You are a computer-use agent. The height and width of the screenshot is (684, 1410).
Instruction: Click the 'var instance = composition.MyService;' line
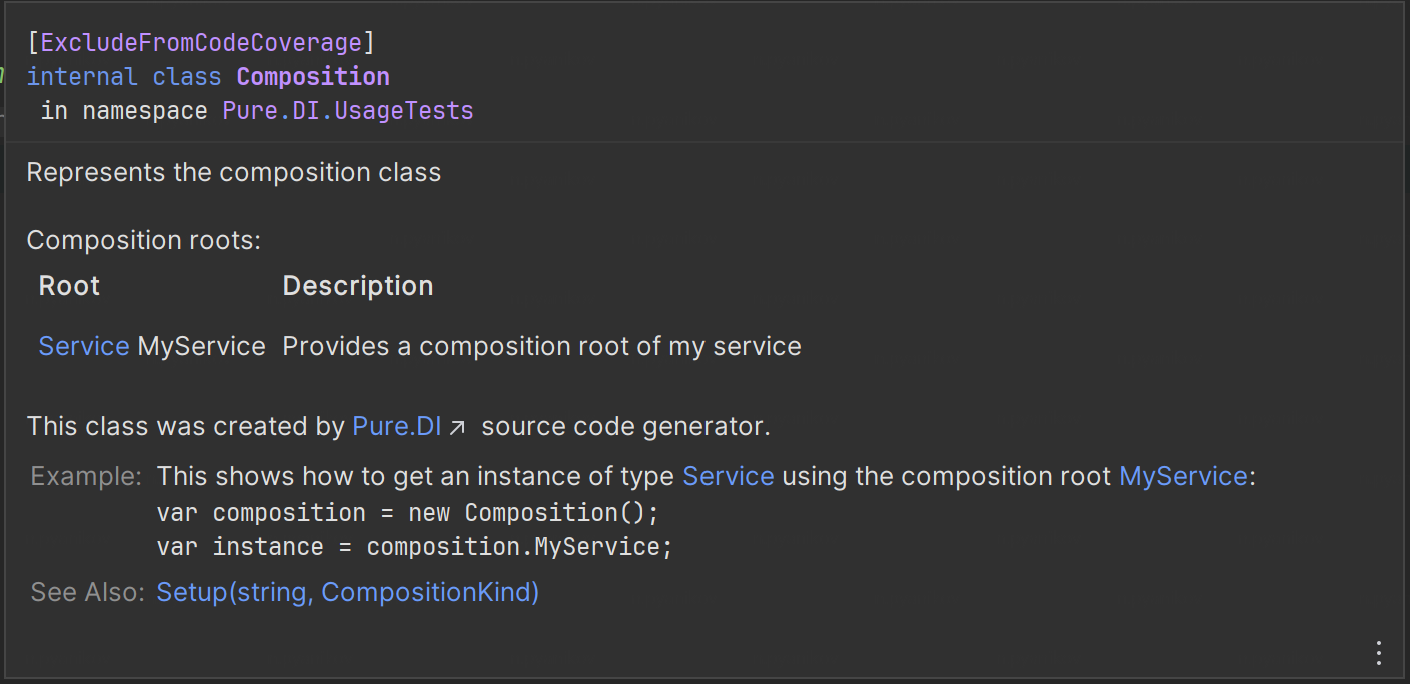(408, 547)
